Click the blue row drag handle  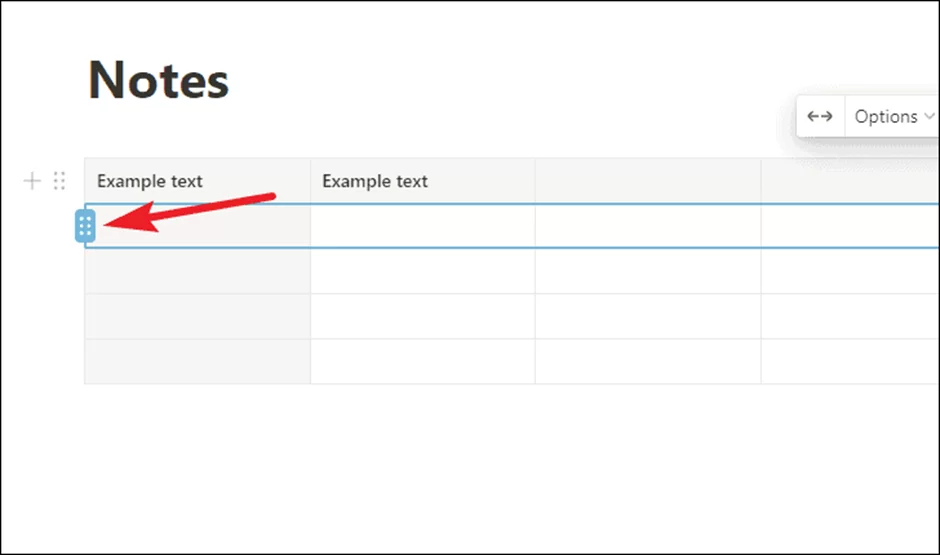tap(85, 226)
